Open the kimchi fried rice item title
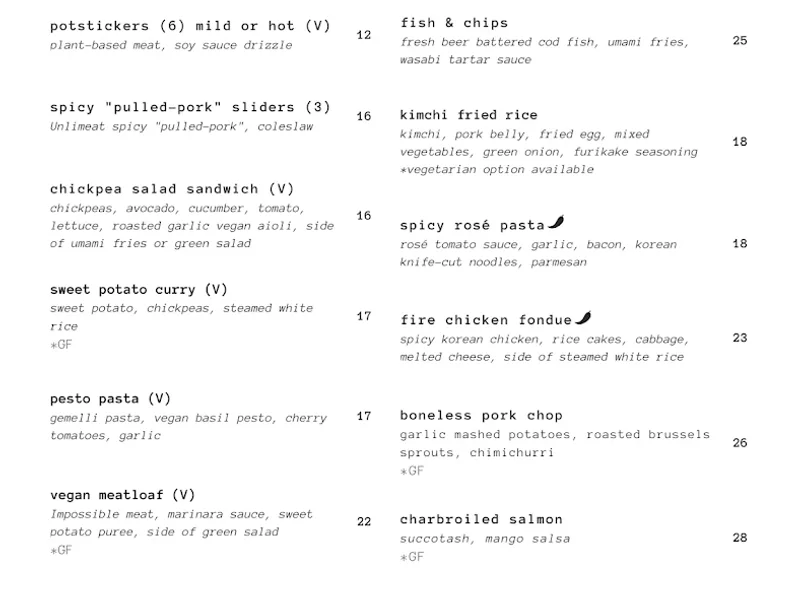 click(469, 115)
